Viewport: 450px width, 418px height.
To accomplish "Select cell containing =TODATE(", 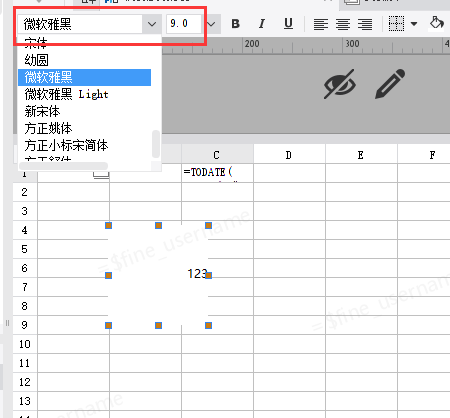I will point(217,173).
